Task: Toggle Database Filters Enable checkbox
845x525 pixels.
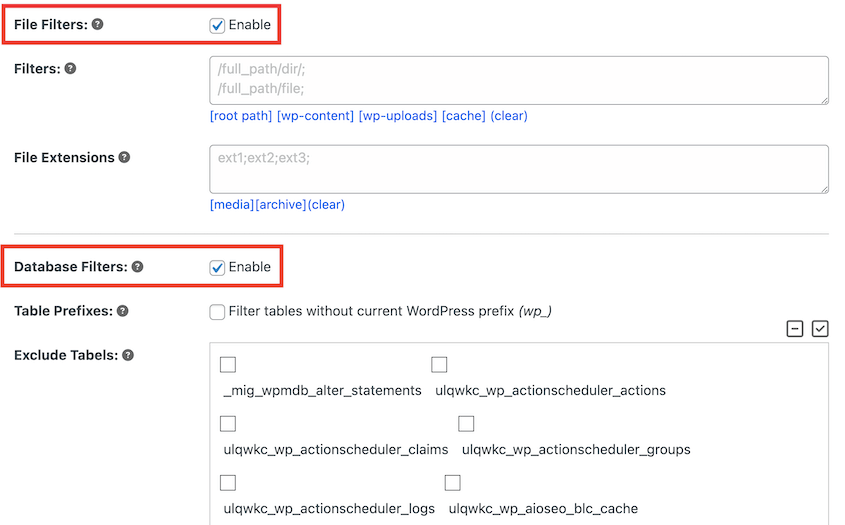Action: [x=217, y=267]
